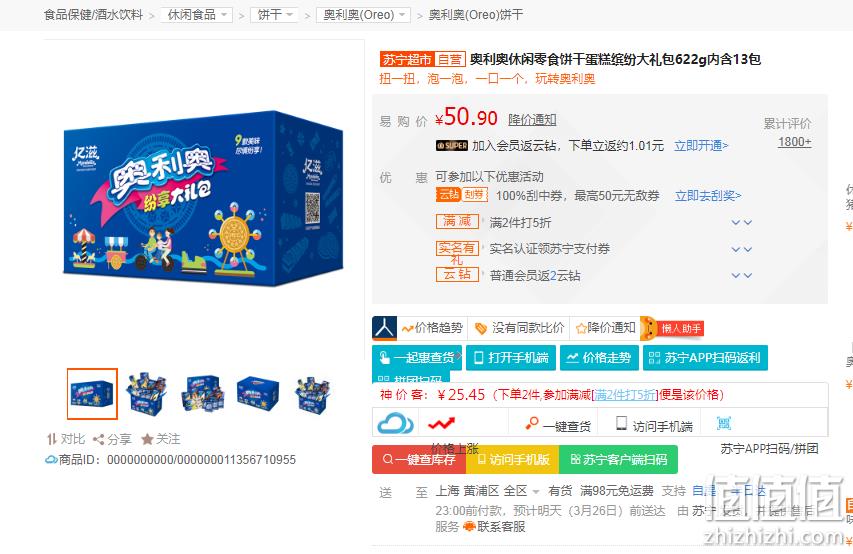The height and width of the screenshot is (554, 853).
Task: Open 1800+ cumulative reviews
Action: [x=794, y=143]
